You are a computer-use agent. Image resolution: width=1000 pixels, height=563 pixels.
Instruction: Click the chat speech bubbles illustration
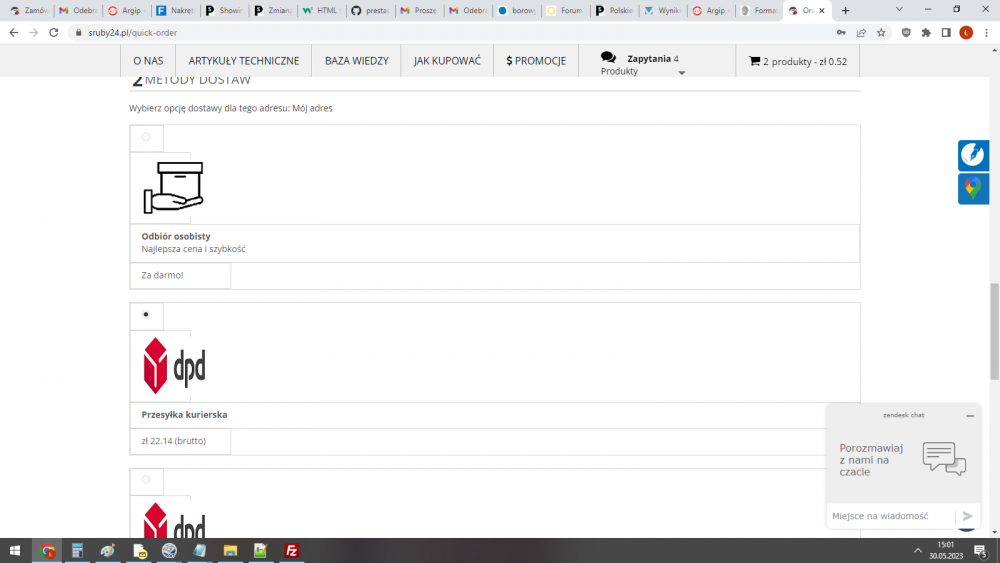944,459
